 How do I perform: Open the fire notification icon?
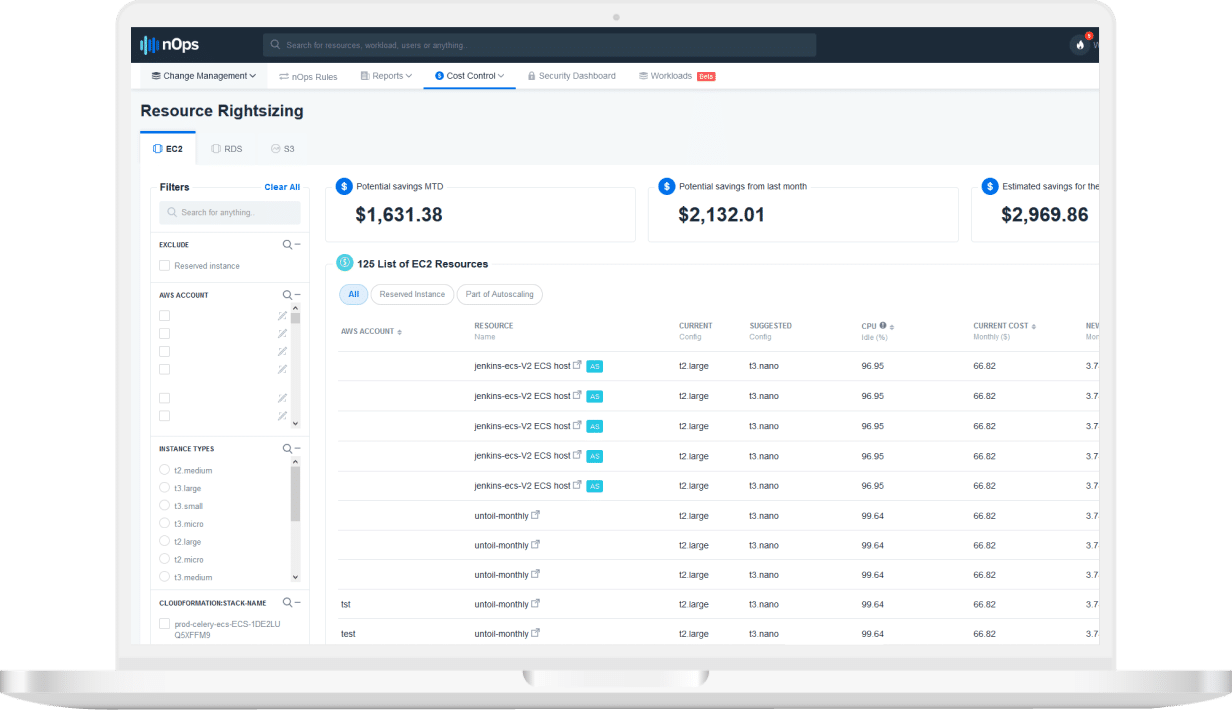1079,45
